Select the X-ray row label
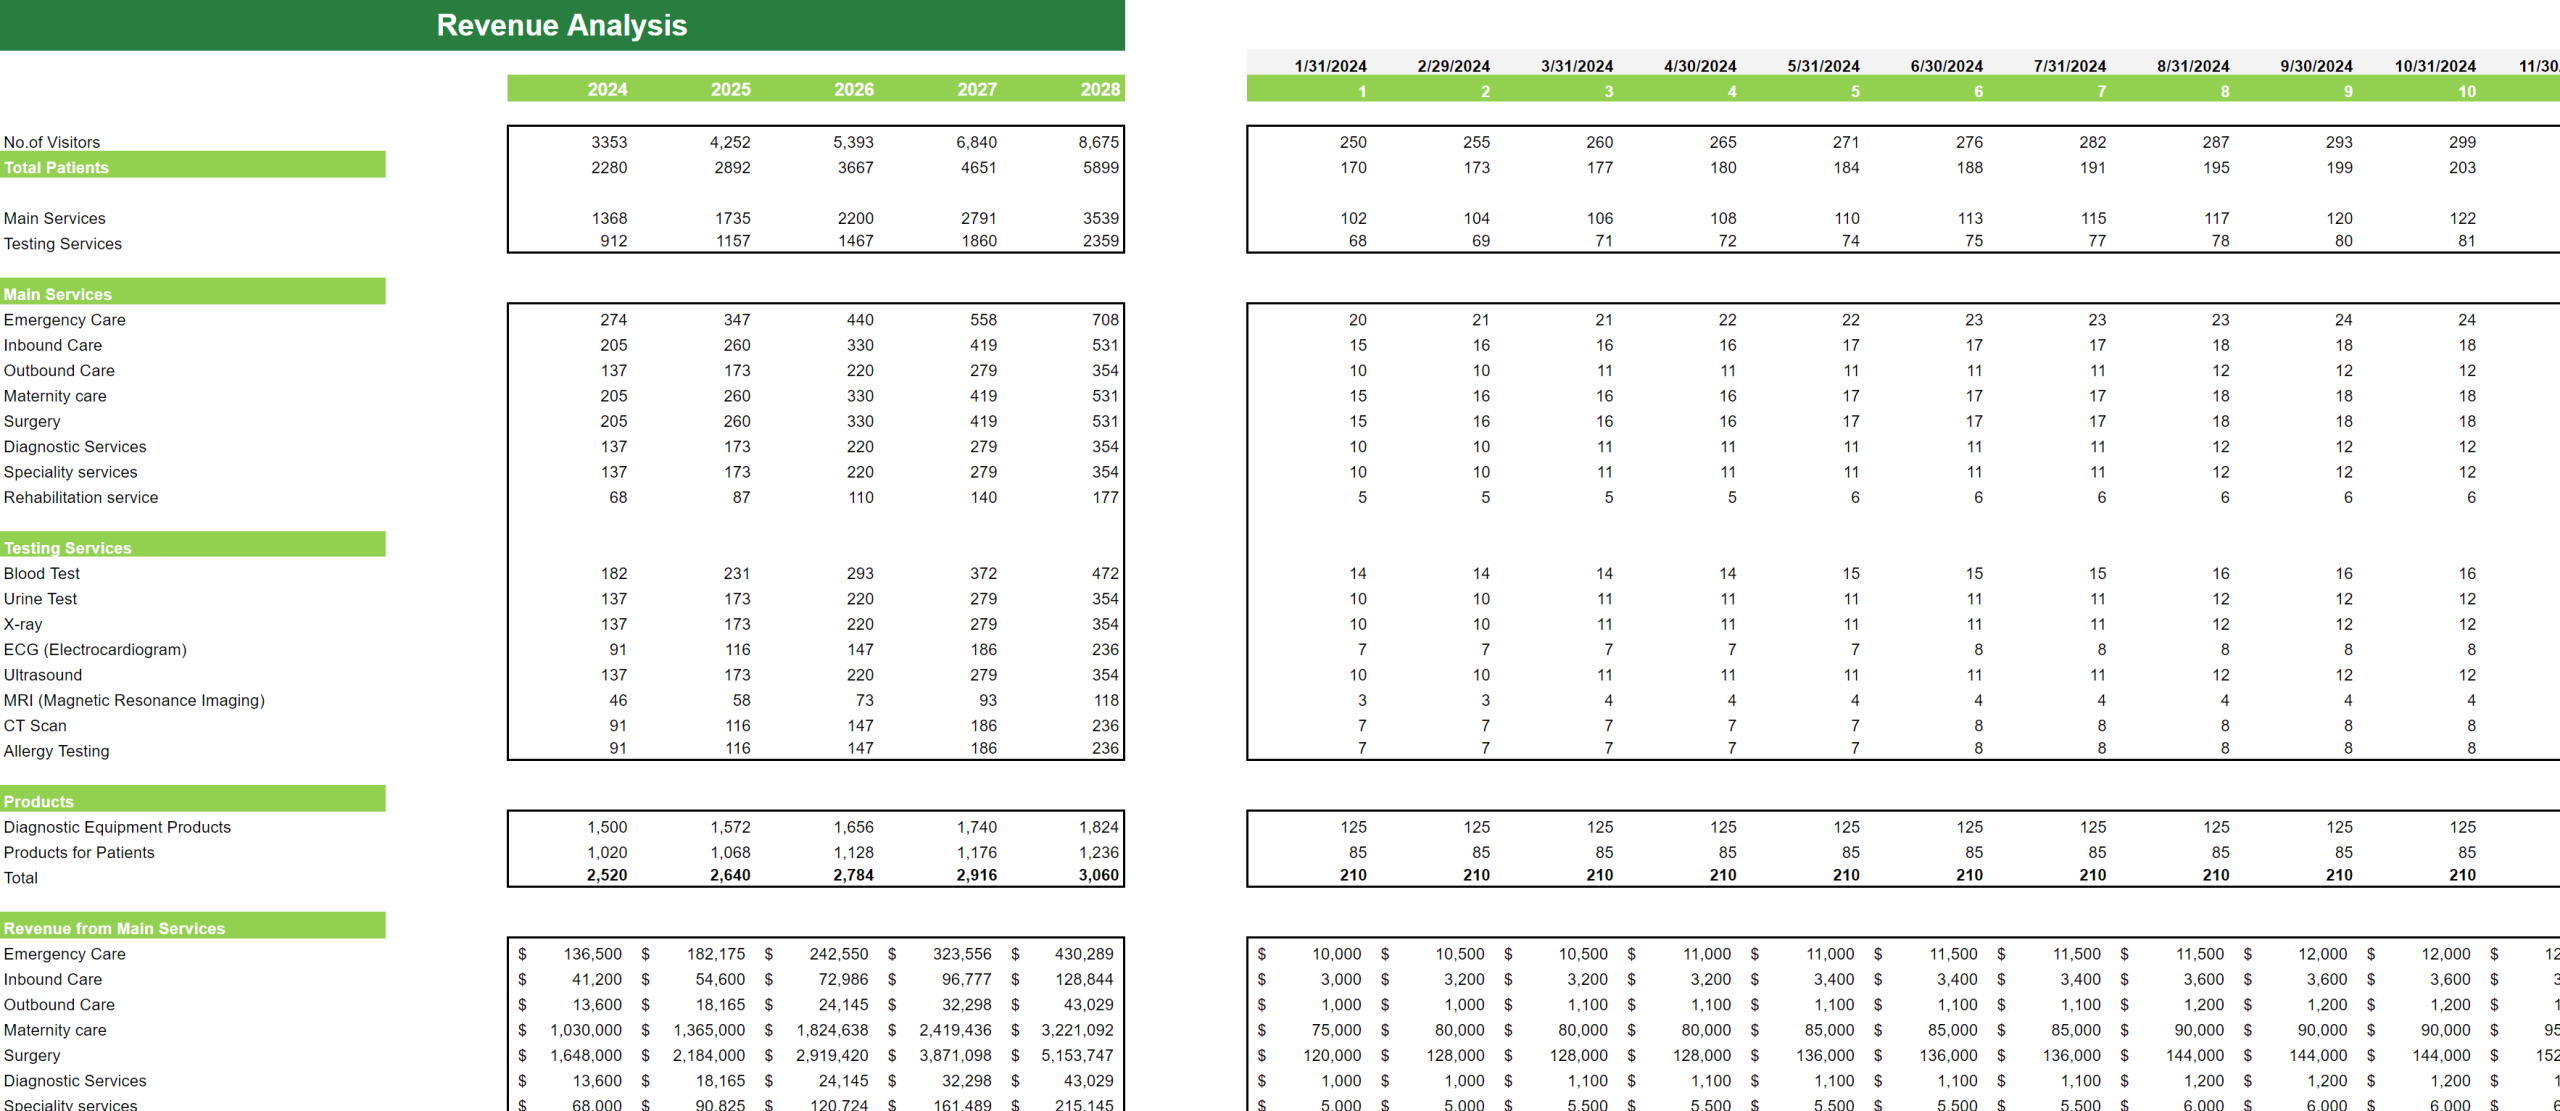Image resolution: width=2560 pixels, height=1111 pixels. click(23, 624)
